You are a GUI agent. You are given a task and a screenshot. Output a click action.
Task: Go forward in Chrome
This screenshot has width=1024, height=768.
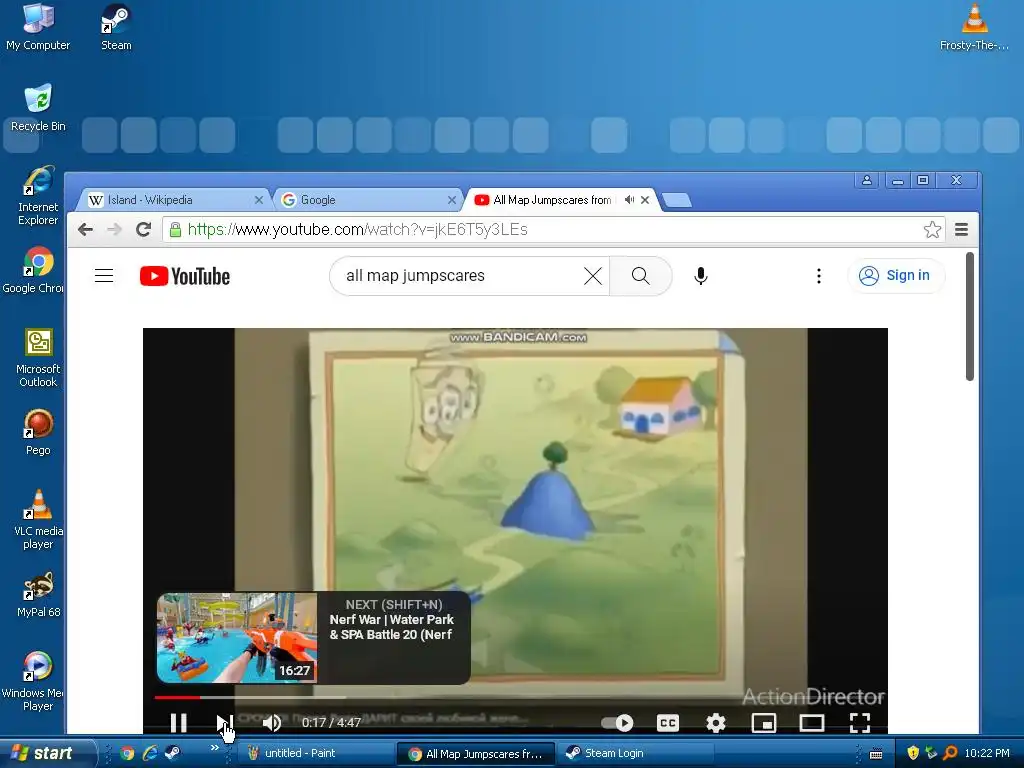click(114, 229)
